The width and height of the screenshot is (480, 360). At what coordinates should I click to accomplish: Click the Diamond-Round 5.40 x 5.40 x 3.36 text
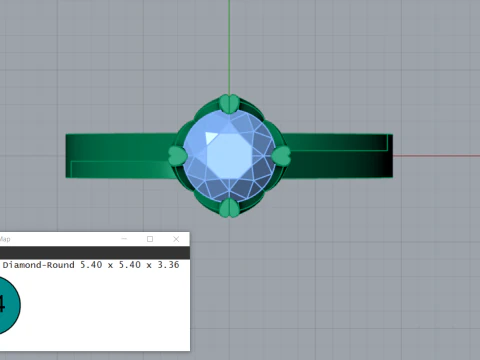point(91,265)
